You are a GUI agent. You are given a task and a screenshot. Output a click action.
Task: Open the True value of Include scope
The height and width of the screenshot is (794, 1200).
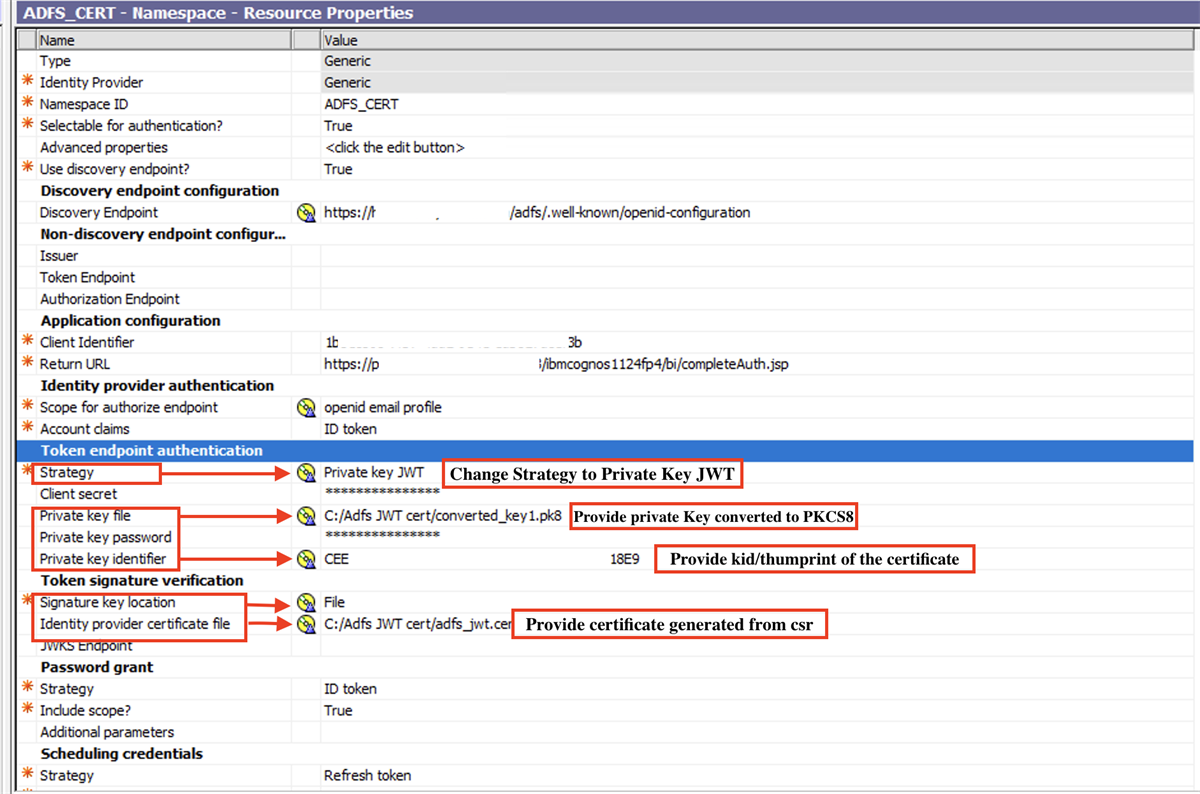pyautogui.click(x=338, y=711)
